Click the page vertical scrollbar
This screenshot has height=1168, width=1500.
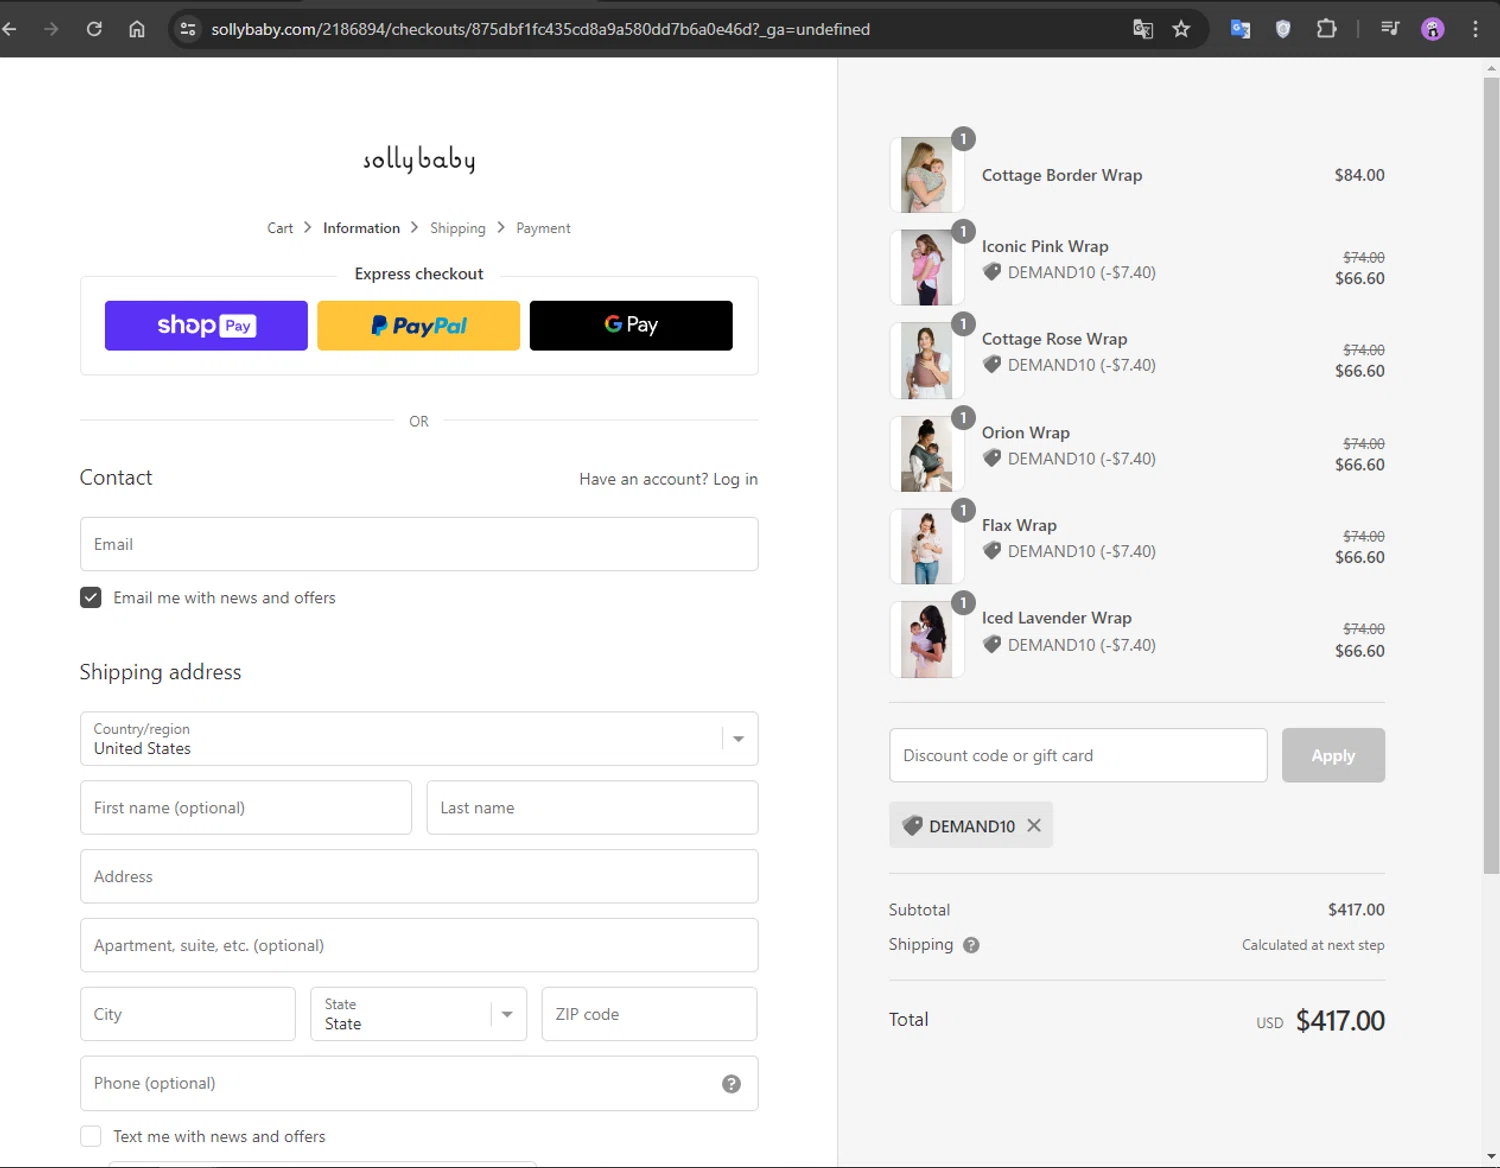click(x=1491, y=475)
